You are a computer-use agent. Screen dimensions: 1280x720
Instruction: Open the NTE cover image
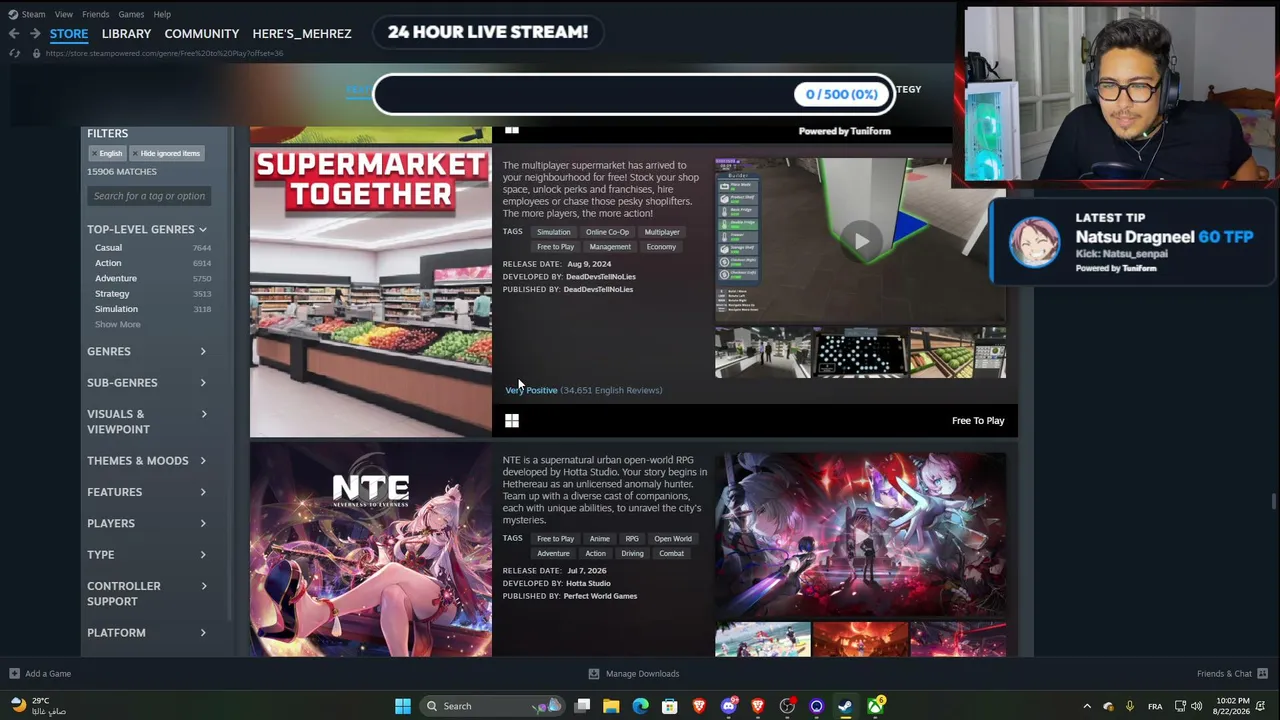coord(371,550)
